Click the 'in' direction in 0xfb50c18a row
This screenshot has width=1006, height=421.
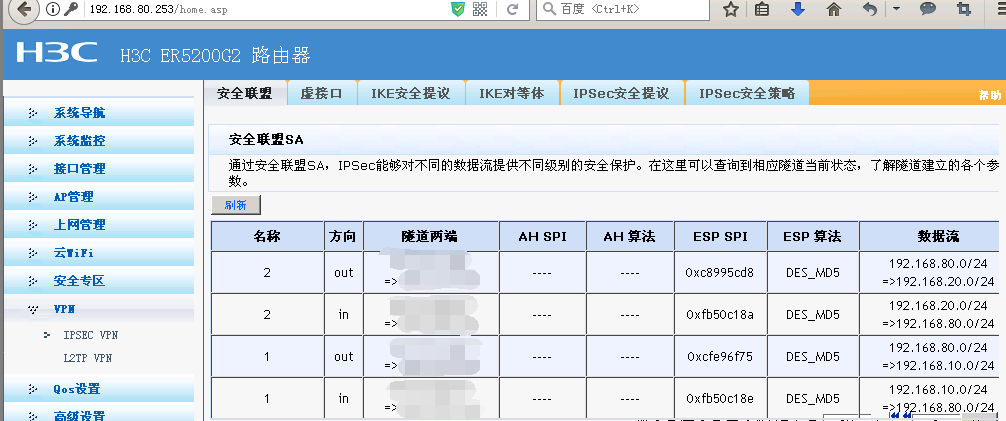pos(343,314)
